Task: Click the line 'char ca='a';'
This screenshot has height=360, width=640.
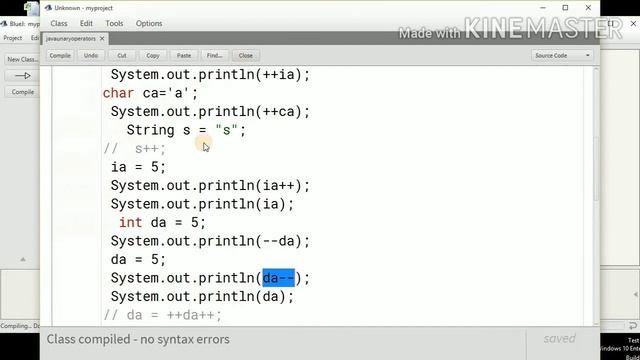Action: pyautogui.click(x=150, y=93)
